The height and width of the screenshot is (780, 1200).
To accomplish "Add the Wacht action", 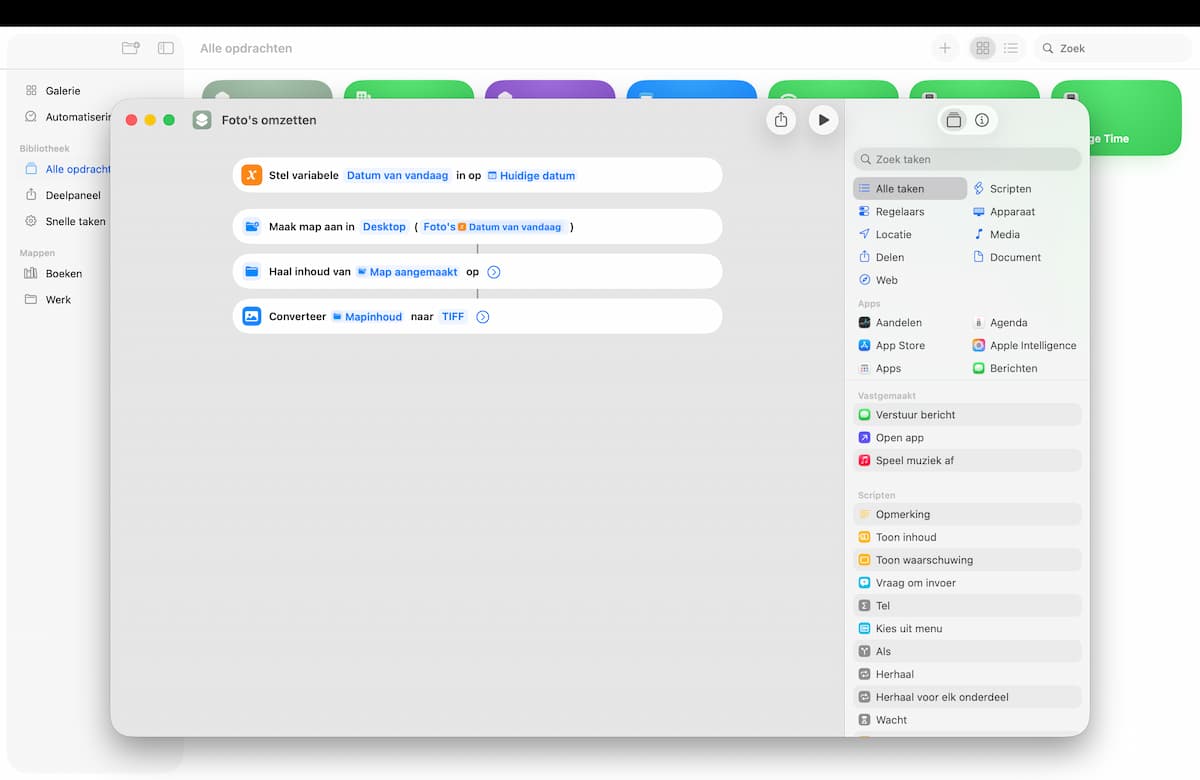I will (x=967, y=720).
